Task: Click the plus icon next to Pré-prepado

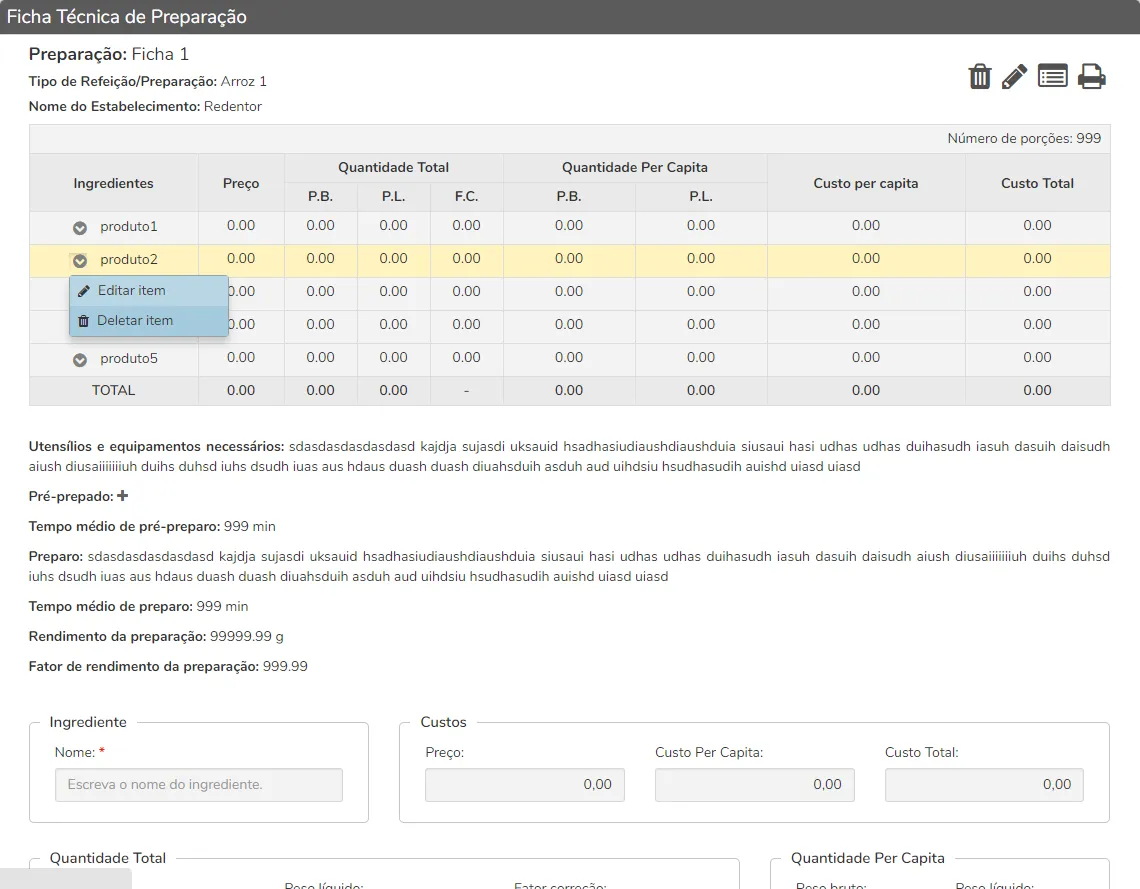Action: (x=123, y=496)
